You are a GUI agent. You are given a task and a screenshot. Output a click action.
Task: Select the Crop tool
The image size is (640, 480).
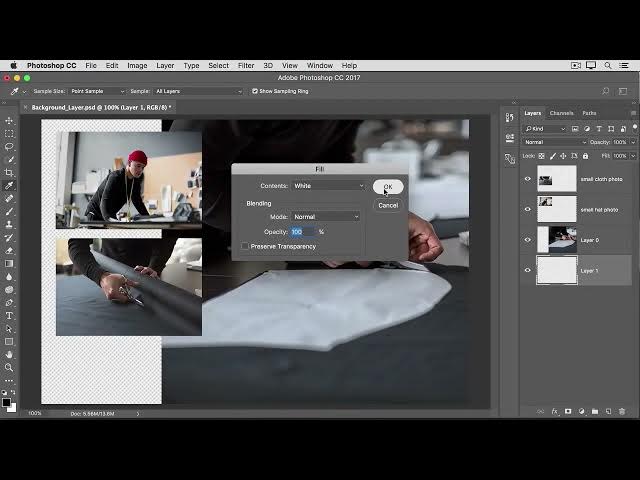[9, 173]
